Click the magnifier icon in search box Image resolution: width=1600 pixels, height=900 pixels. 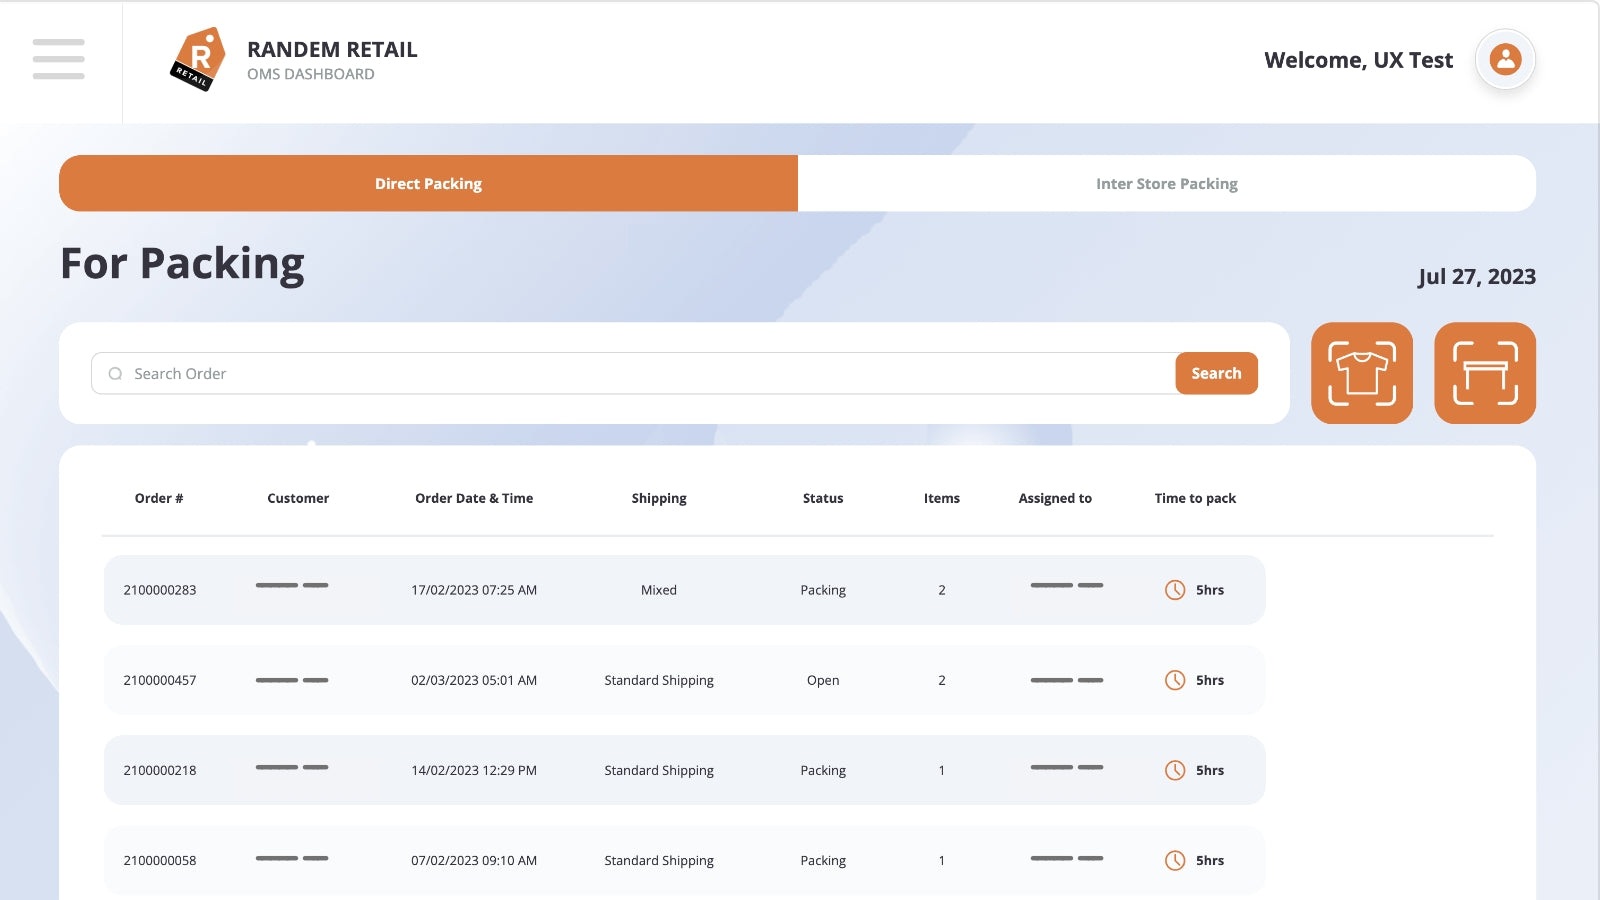(115, 374)
